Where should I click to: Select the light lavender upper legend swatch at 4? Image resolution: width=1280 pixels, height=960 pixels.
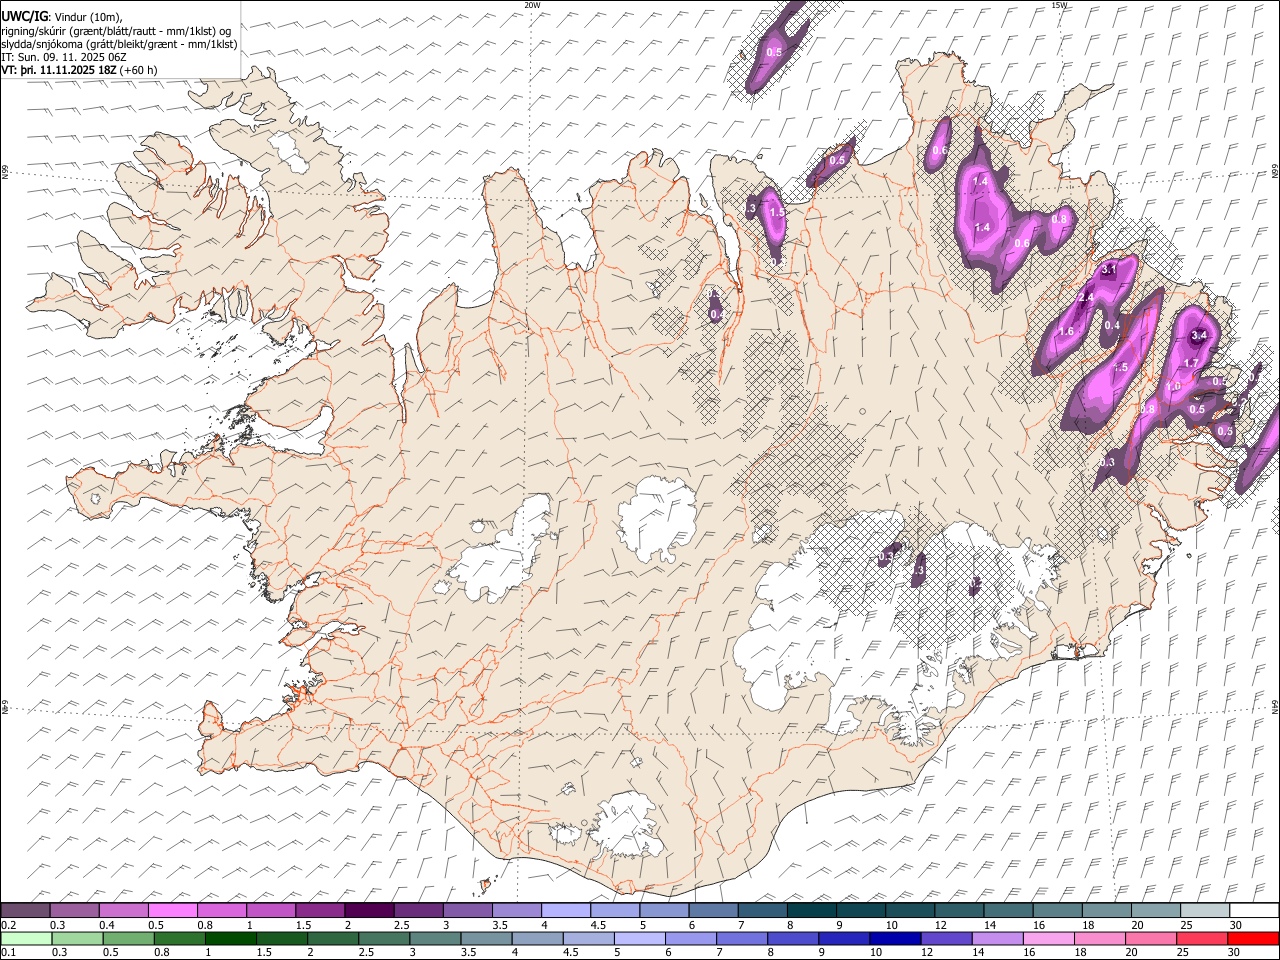(565, 910)
